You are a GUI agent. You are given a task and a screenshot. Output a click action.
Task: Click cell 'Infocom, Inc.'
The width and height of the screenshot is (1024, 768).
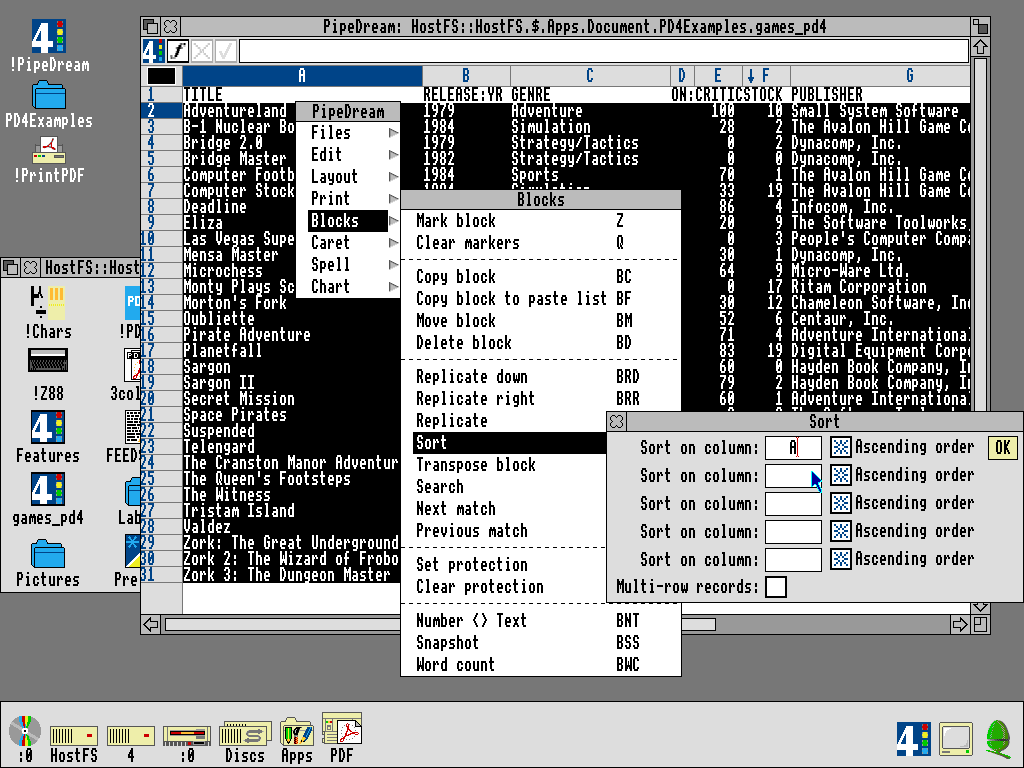tap(841, 207)
